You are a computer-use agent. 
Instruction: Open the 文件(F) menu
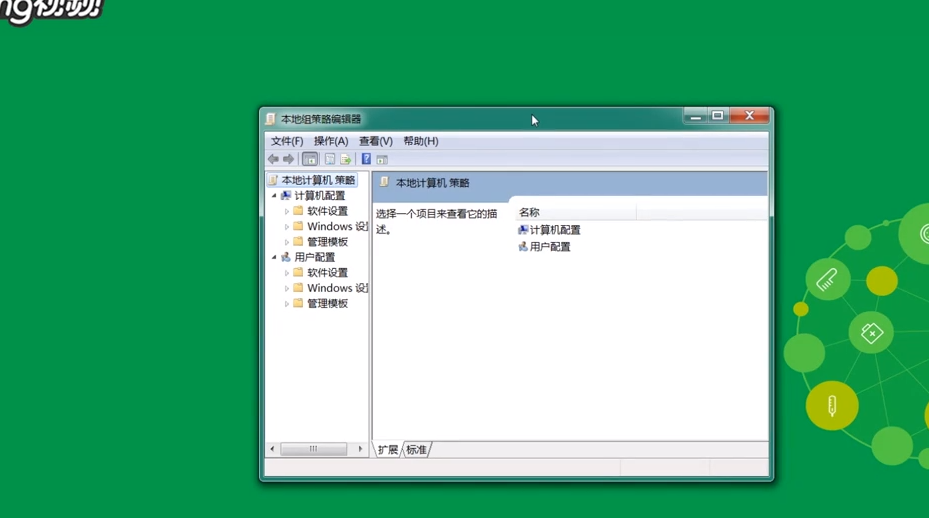(287, 141)
